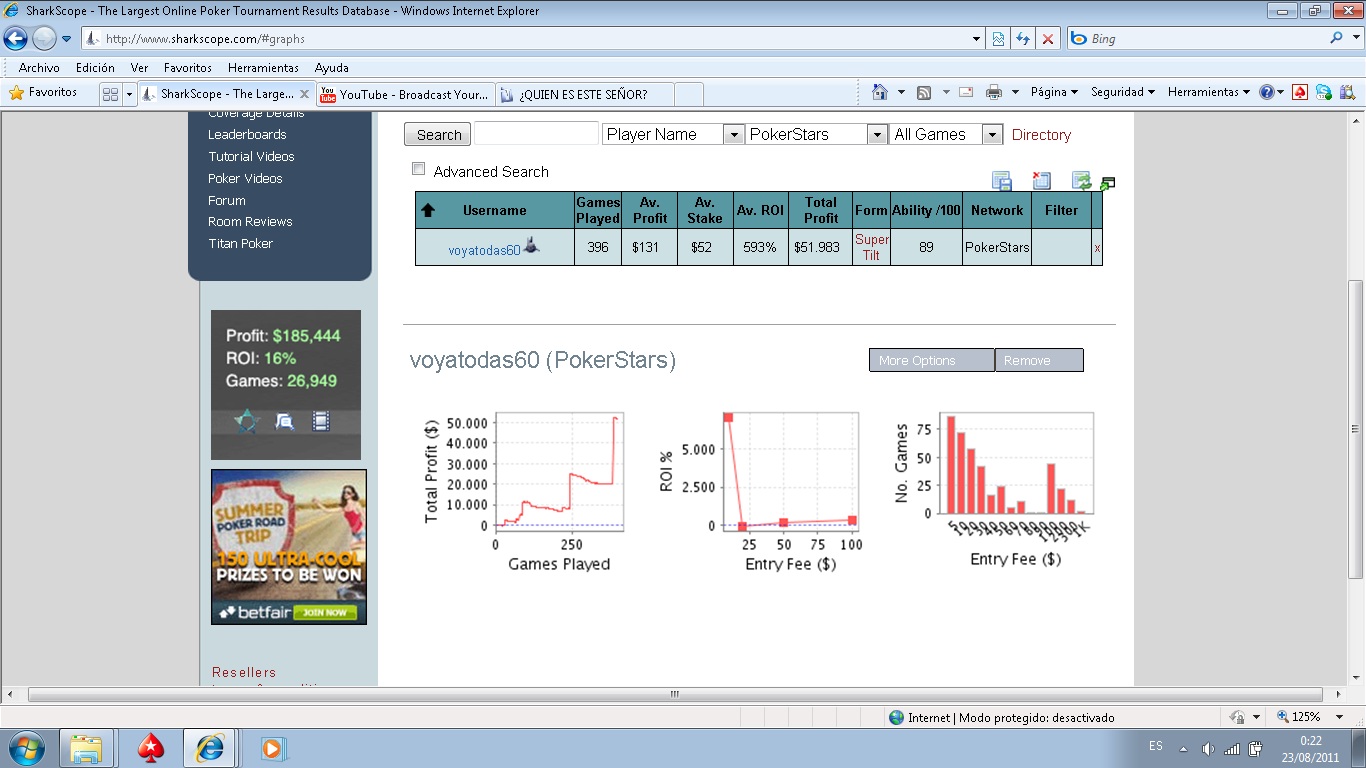Screen dimensions: 1366x768
Task: Open the PokerStars network dropdown
Action: [x=877, y=134]
